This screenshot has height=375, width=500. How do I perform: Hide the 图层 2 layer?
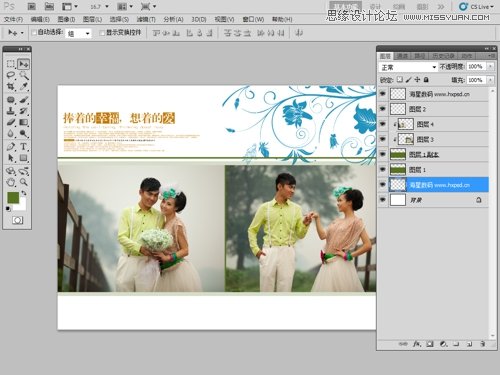pos(383,109)
